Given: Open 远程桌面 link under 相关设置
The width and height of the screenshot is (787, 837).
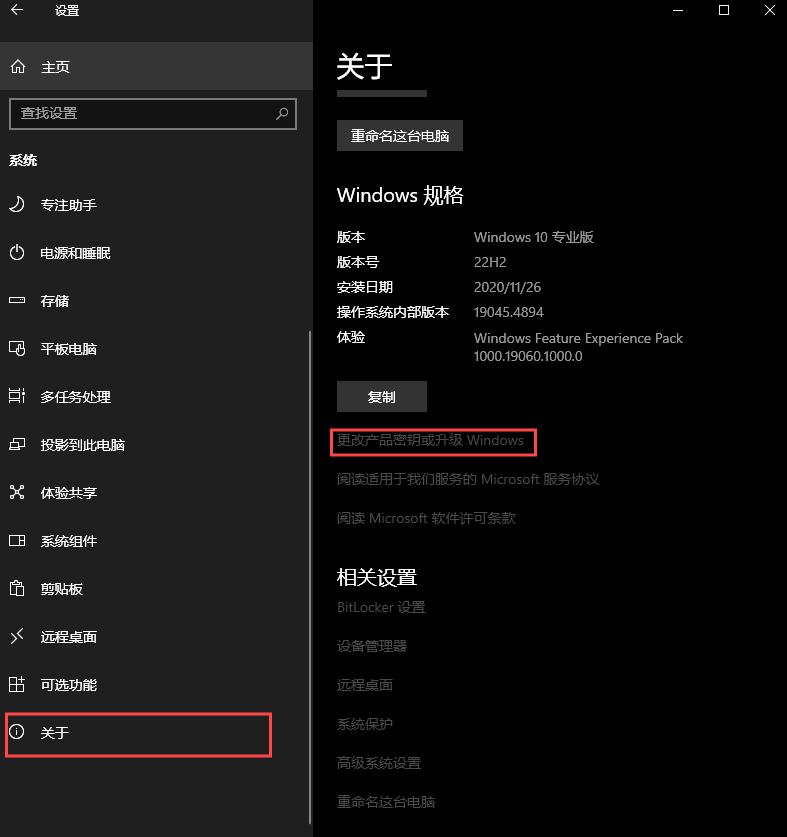Looking at the screenshot, I should pyautogui.click(x=365, y=685).
